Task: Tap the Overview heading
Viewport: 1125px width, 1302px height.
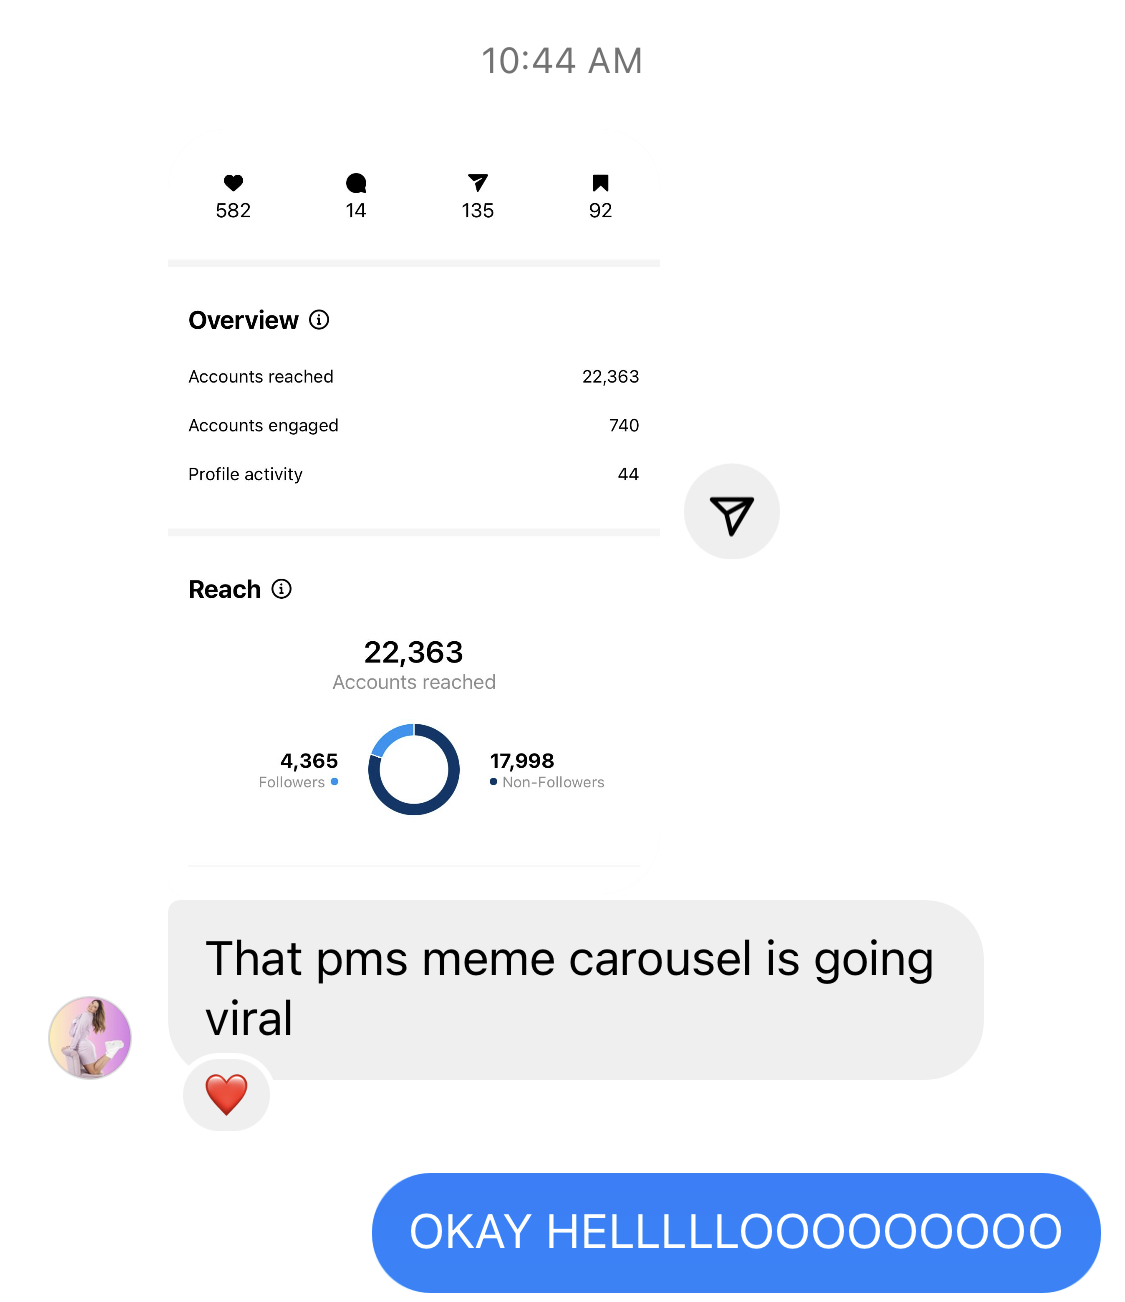Action: tap(244, 320)
